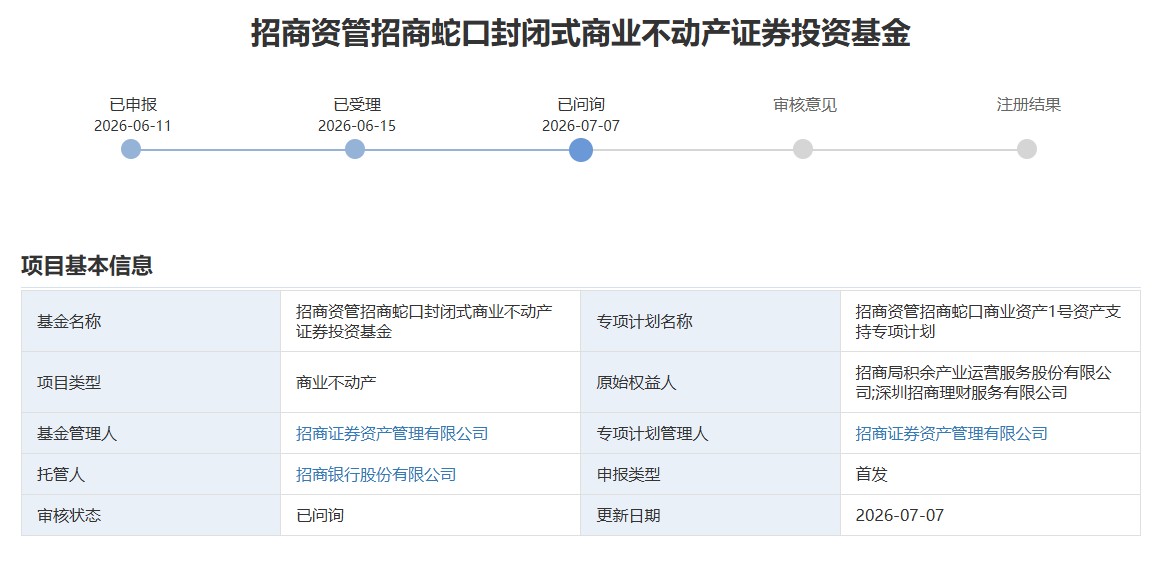Click the page title 招商资管招商蛇口封闭式商业不动产证券投资基金

click(x=580, y=34)
